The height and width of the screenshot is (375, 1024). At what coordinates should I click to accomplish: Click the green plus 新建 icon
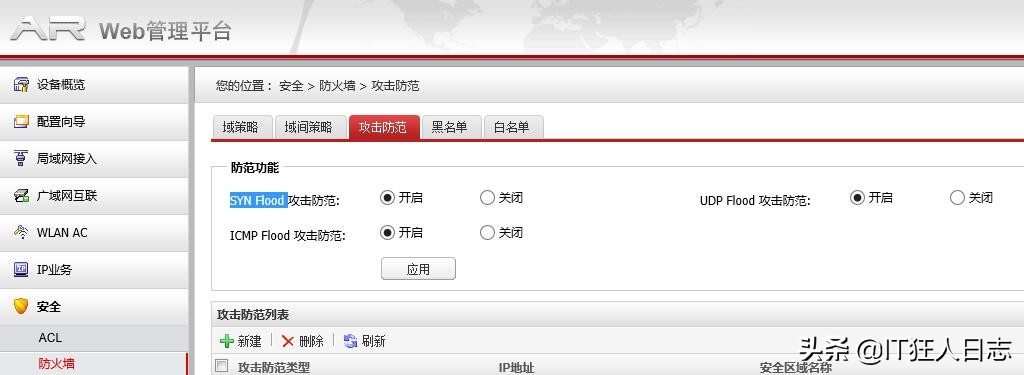click(227, 340)
